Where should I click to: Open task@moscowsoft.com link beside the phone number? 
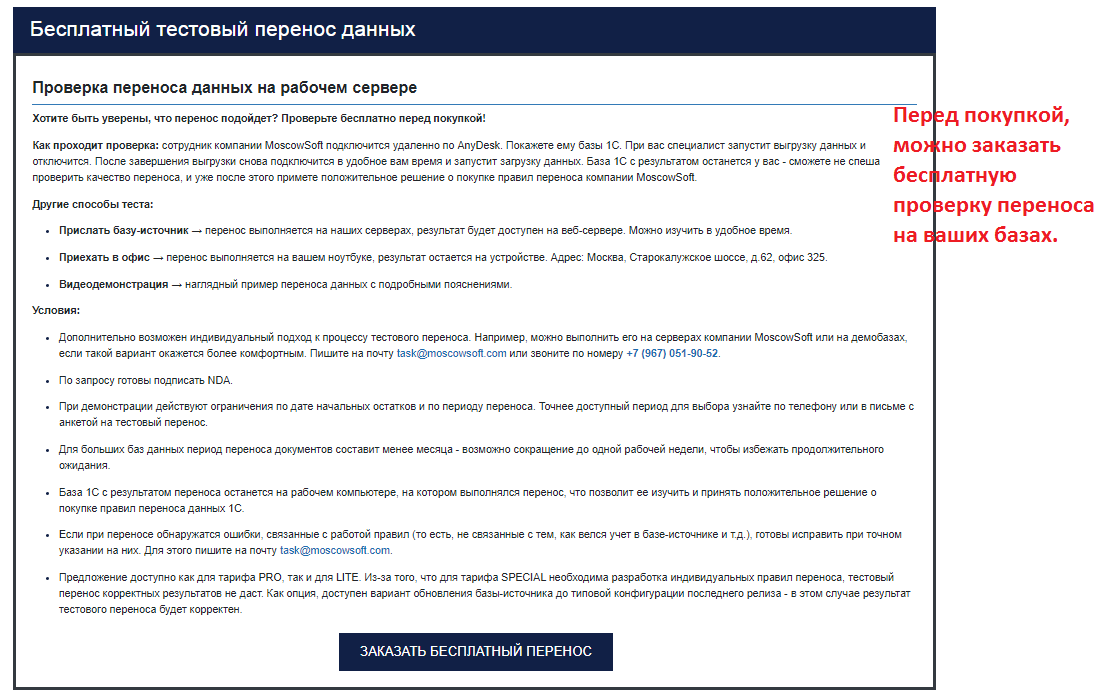click(451, 353)
